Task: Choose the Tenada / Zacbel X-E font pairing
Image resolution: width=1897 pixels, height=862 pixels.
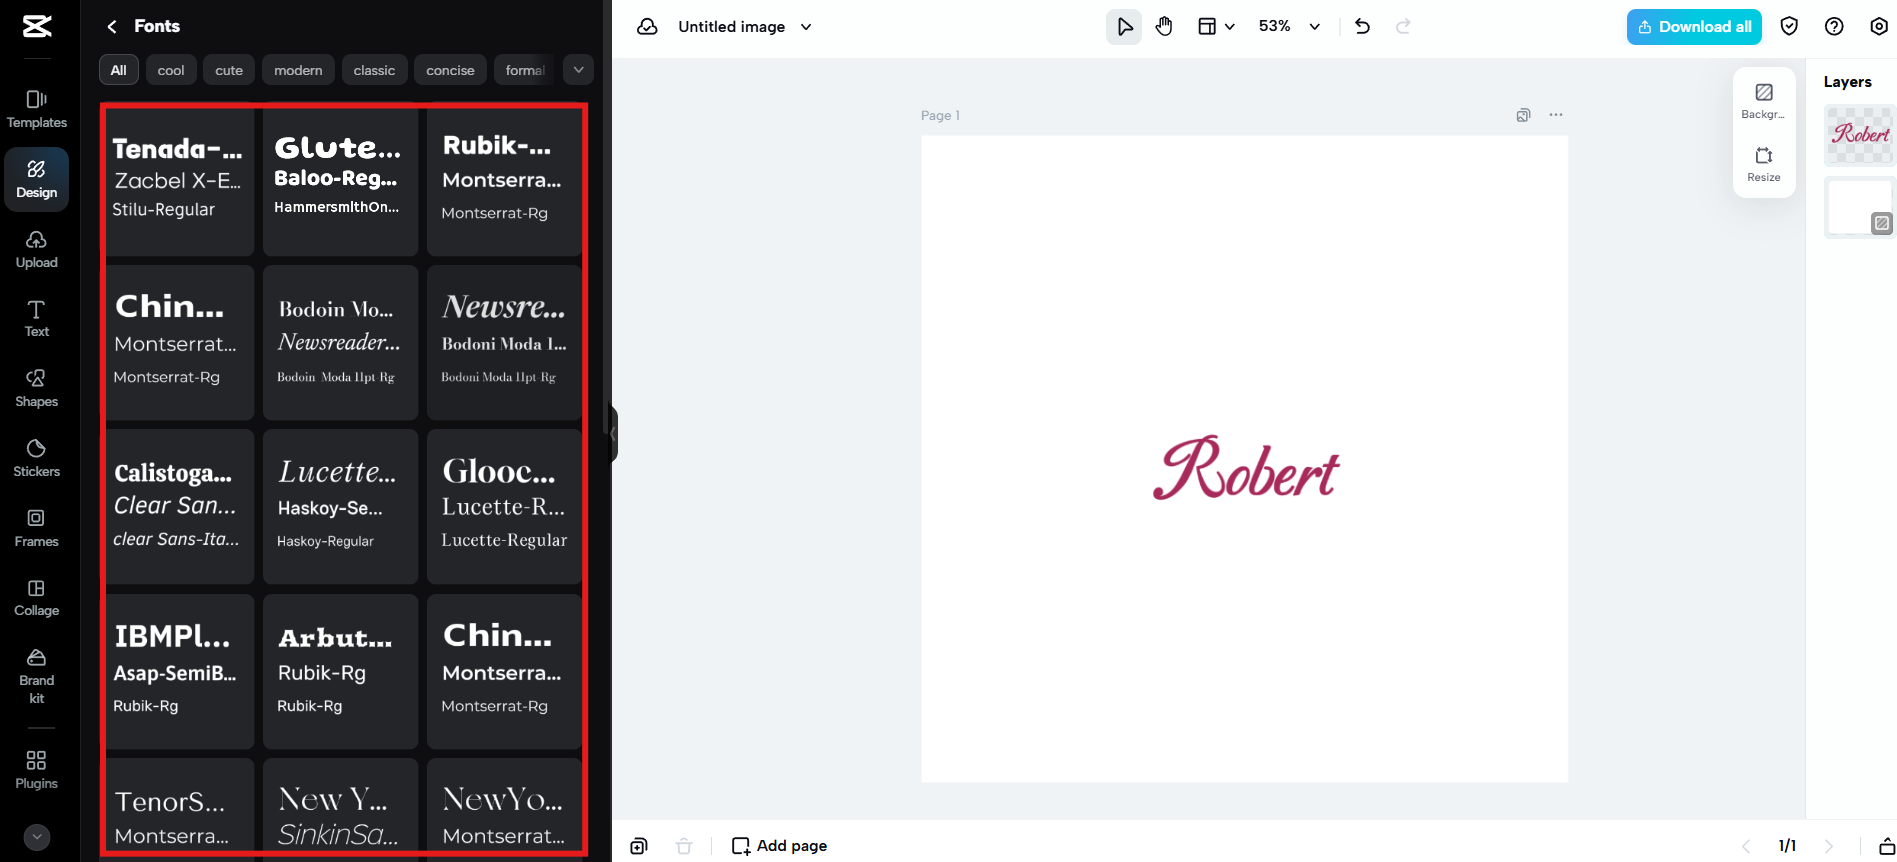Action: [x=180, y=182]
